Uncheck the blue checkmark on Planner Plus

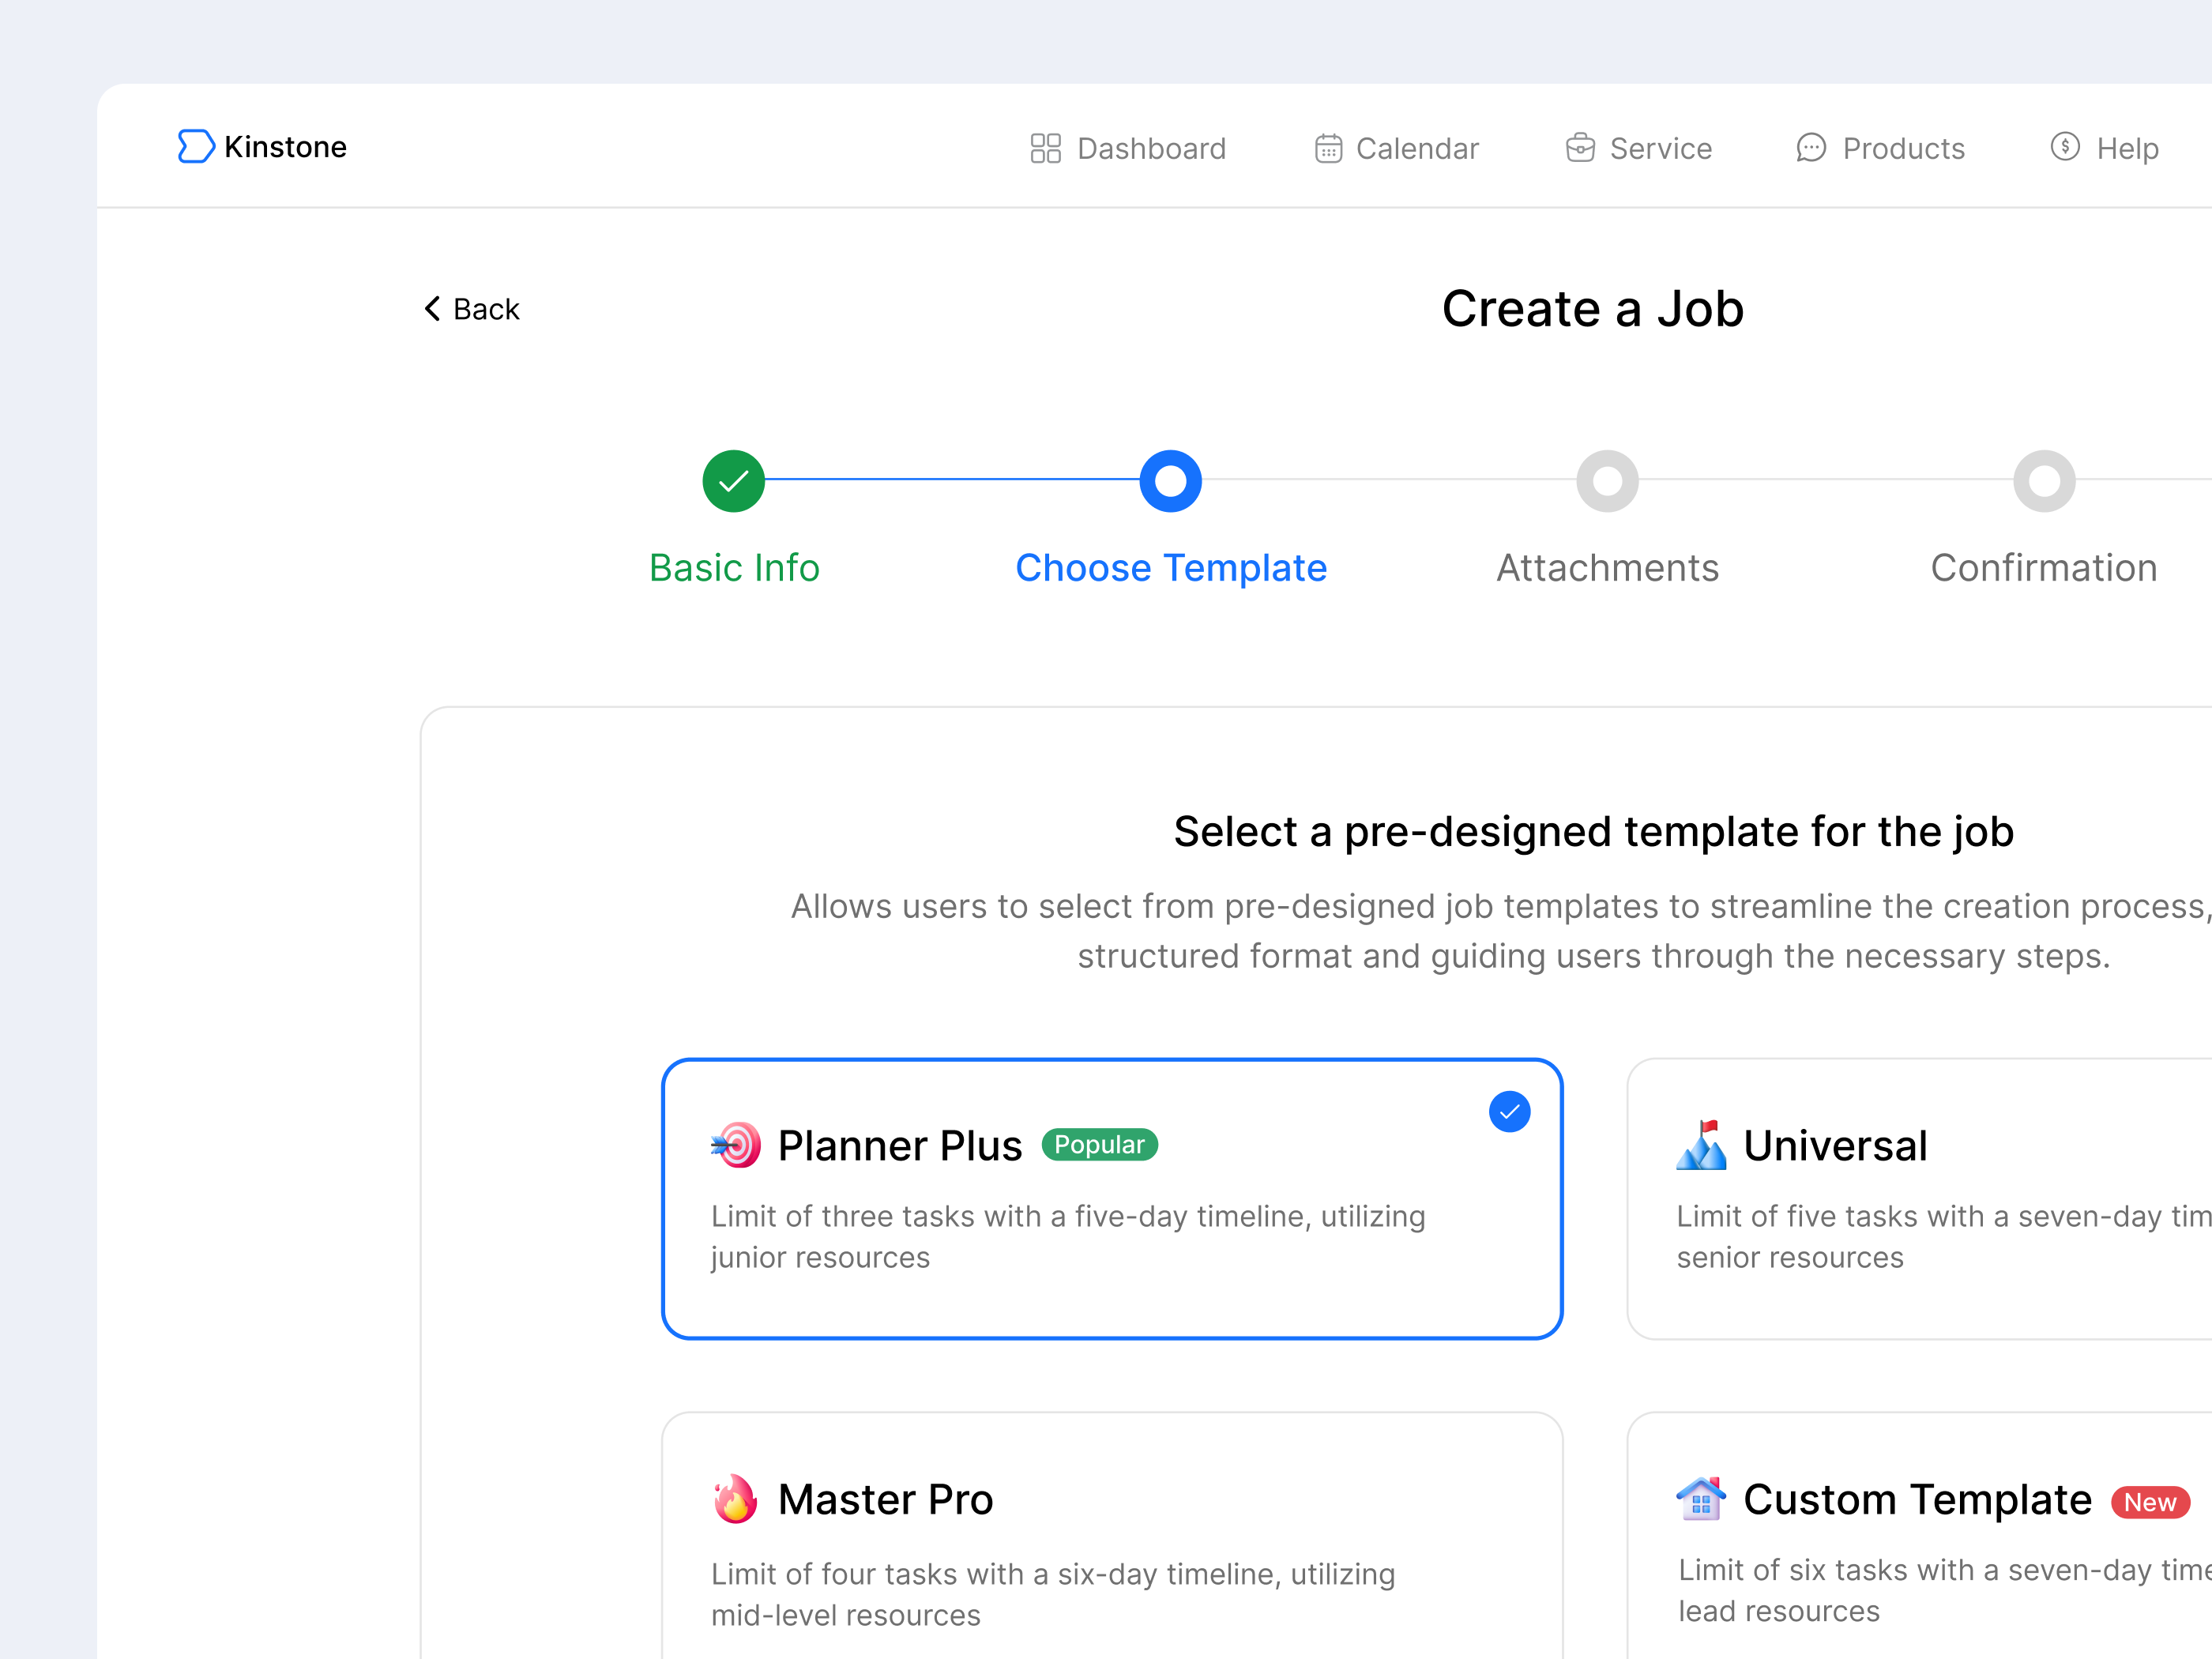1509,1112
